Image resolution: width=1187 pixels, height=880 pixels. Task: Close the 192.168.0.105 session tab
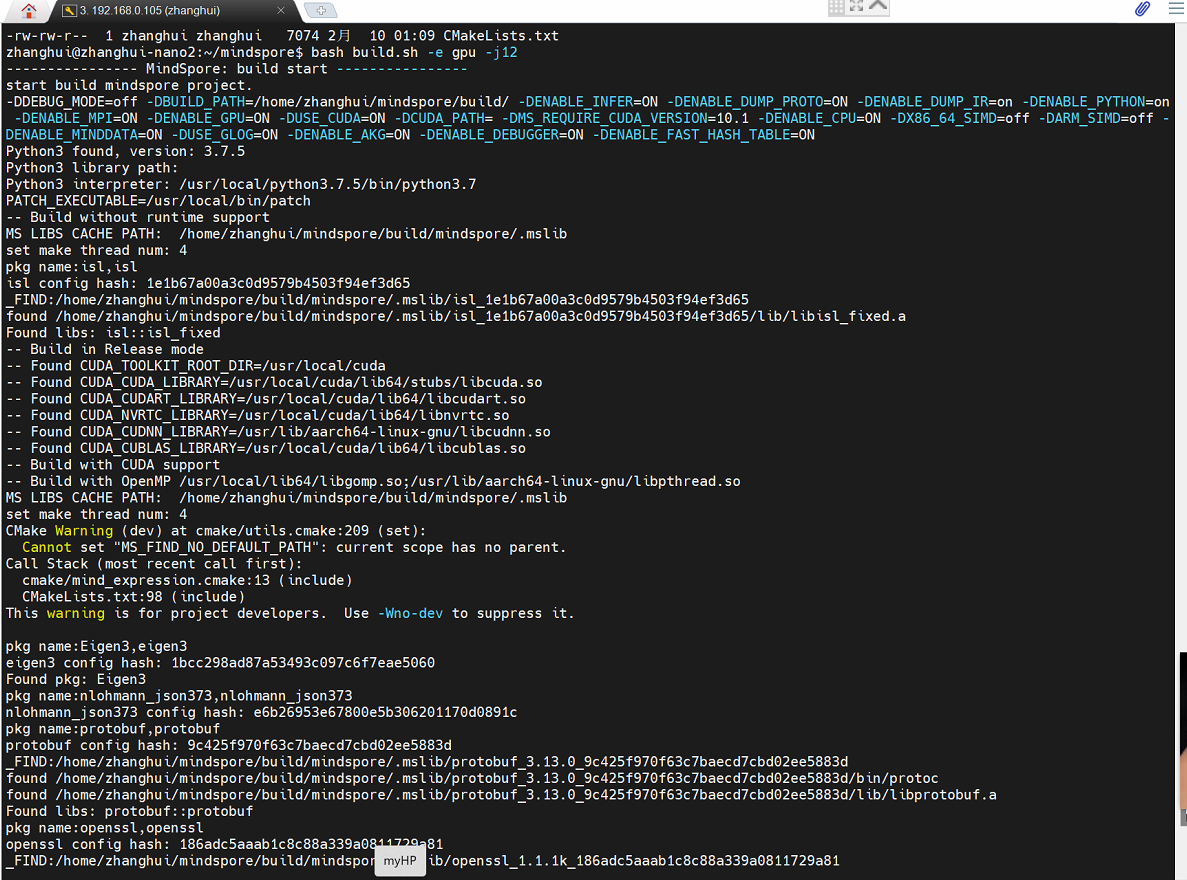(281, 11)
